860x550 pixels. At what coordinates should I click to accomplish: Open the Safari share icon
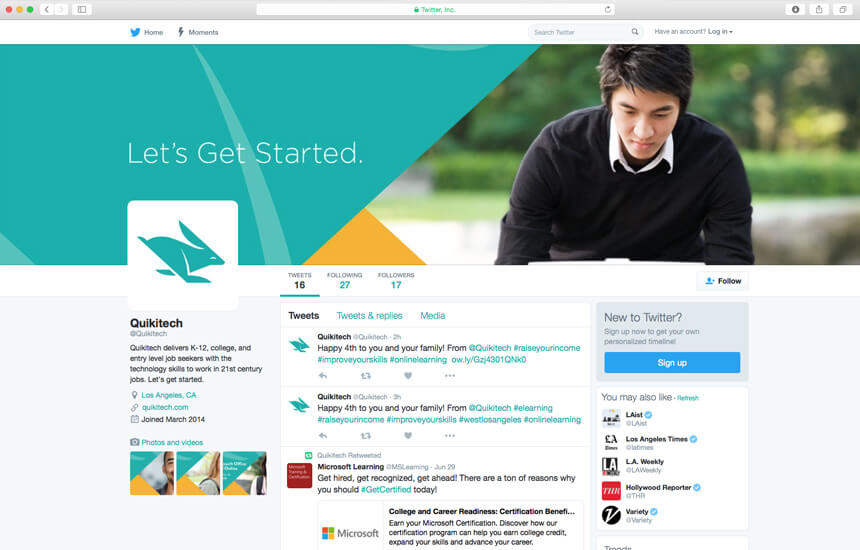[819, 9]
